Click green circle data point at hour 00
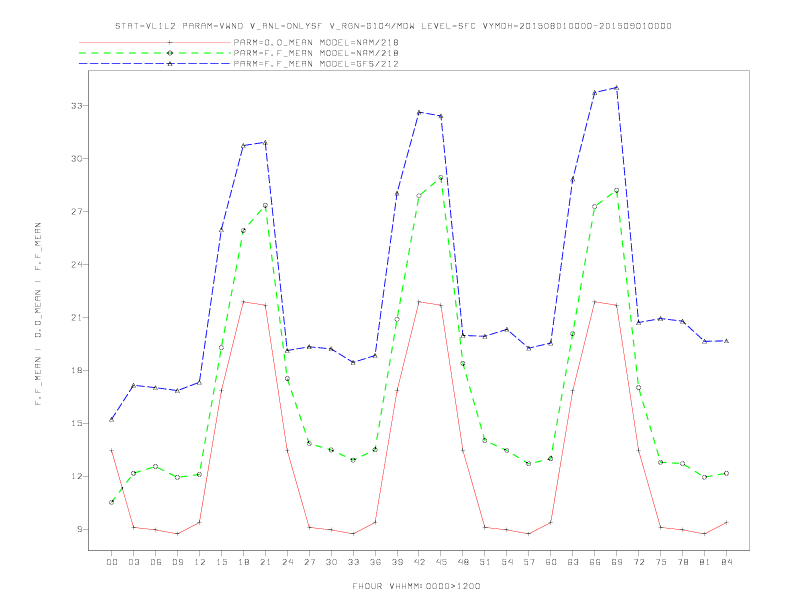 click(112, 502)
